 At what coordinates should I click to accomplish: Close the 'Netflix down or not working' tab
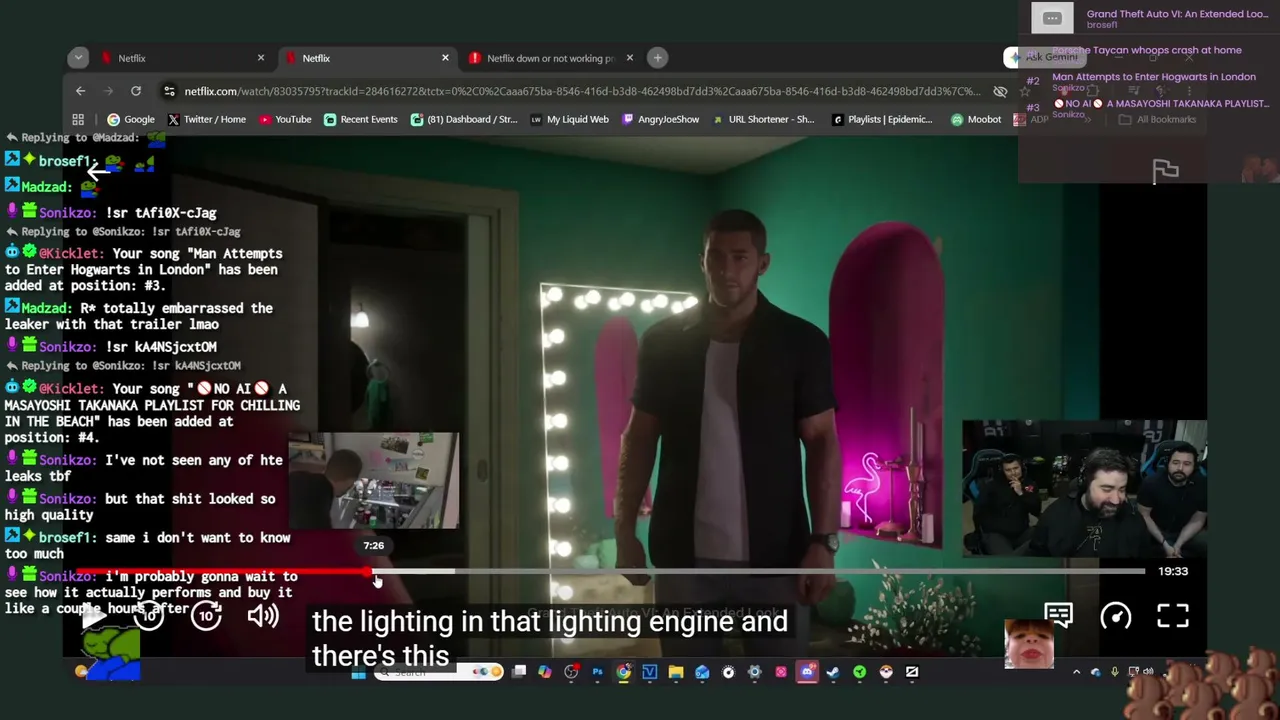(629, 58)
